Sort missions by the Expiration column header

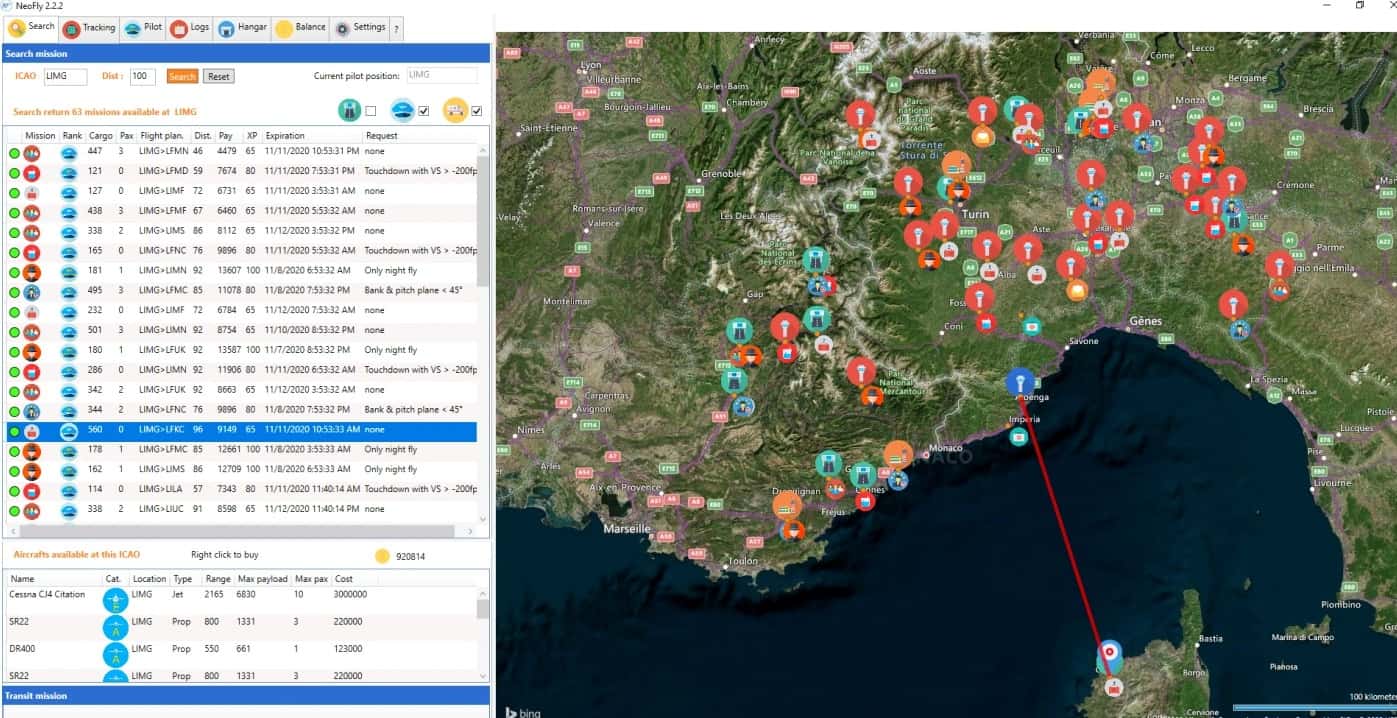285,135
